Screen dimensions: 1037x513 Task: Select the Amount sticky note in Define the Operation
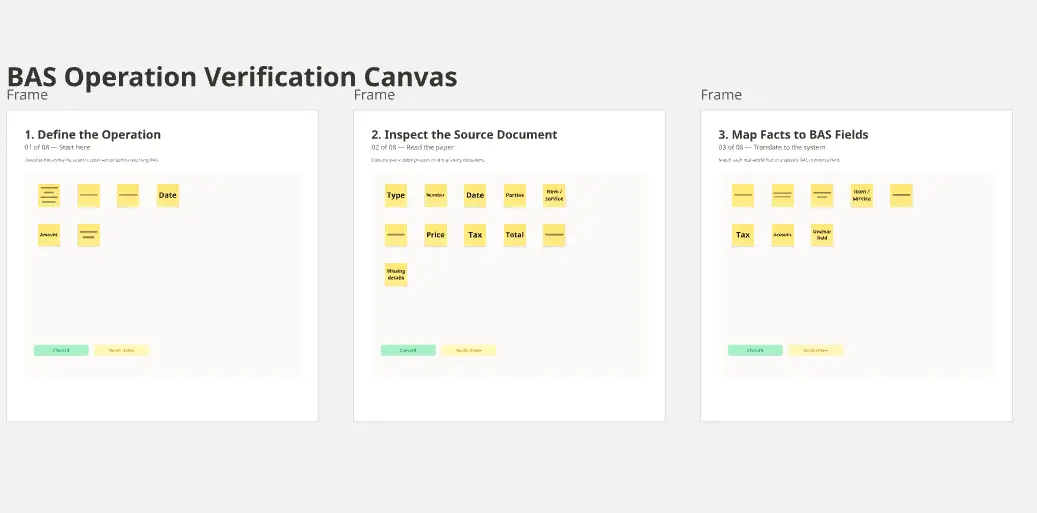coord(49,235)
